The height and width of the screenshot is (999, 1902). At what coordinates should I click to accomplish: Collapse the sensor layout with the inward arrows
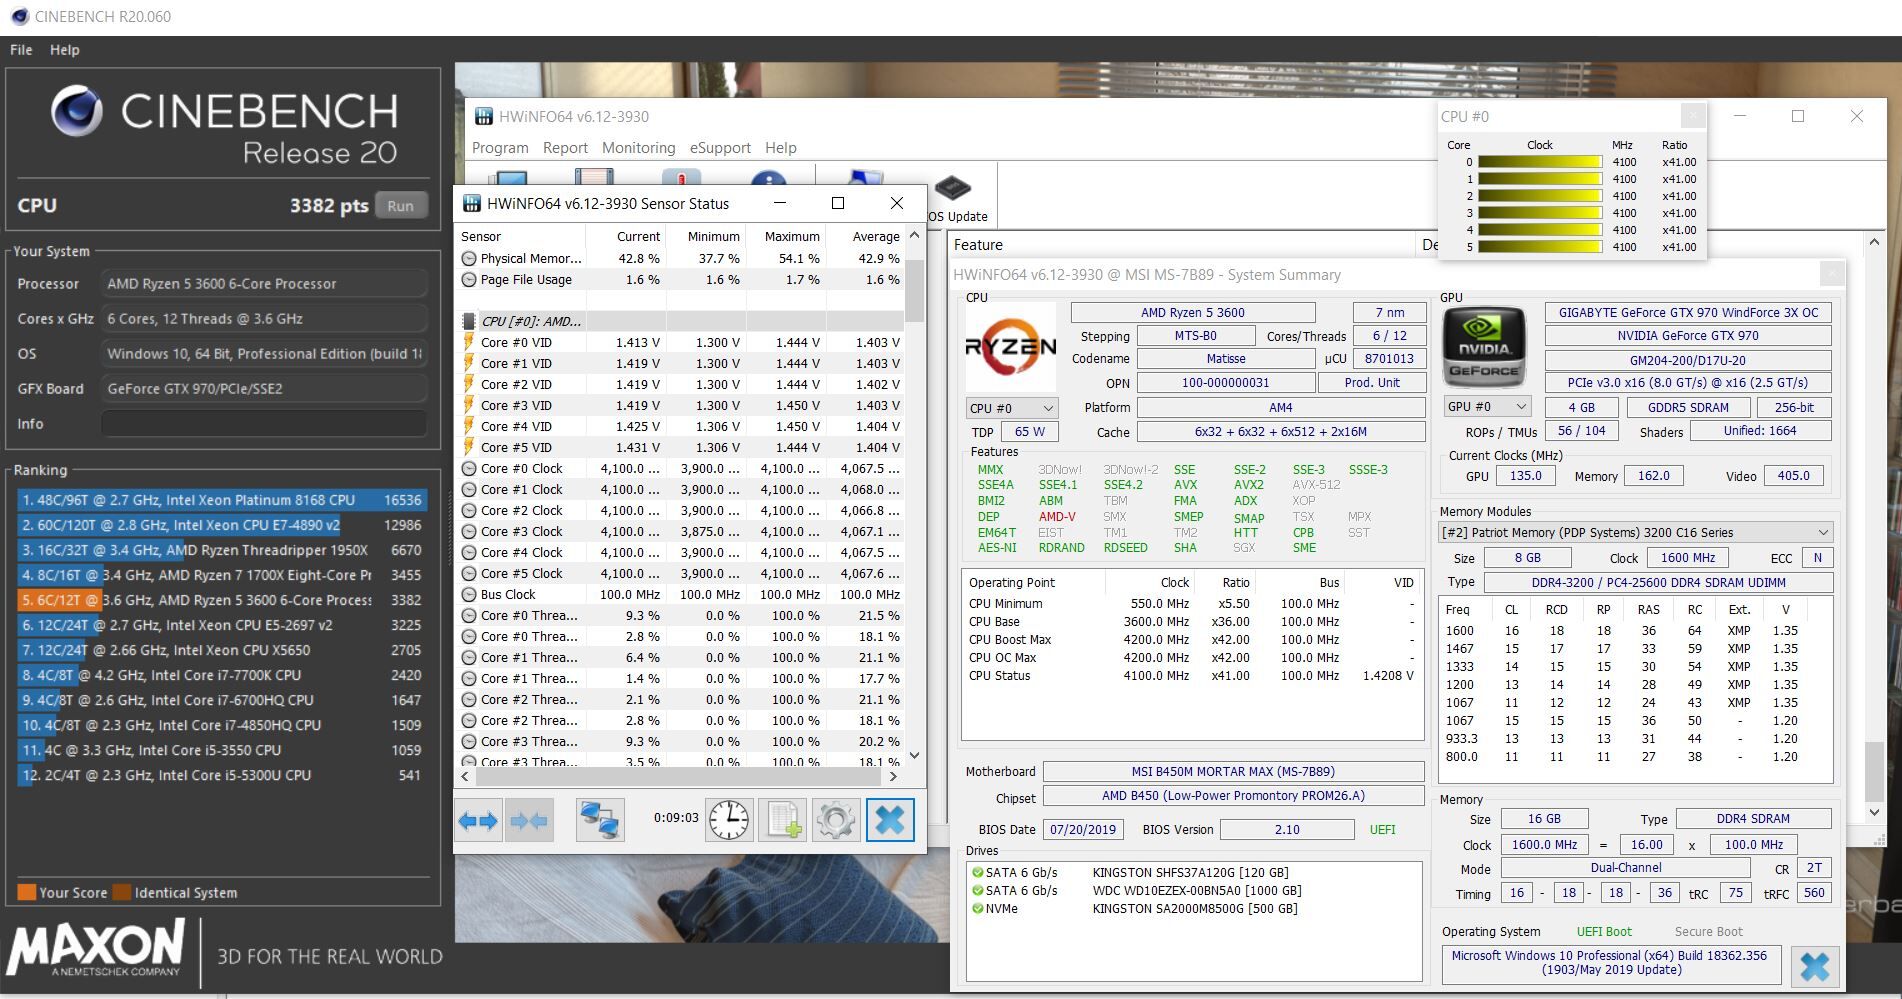(x=529, y=821)
